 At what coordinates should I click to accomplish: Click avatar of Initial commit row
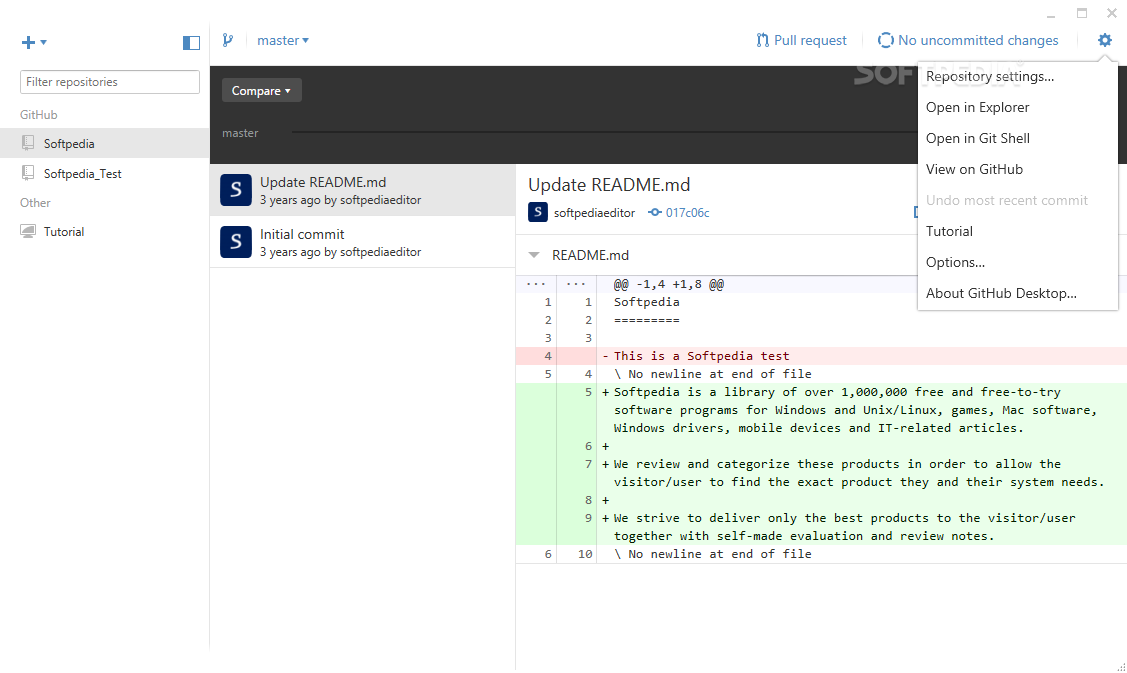(236, 242)
